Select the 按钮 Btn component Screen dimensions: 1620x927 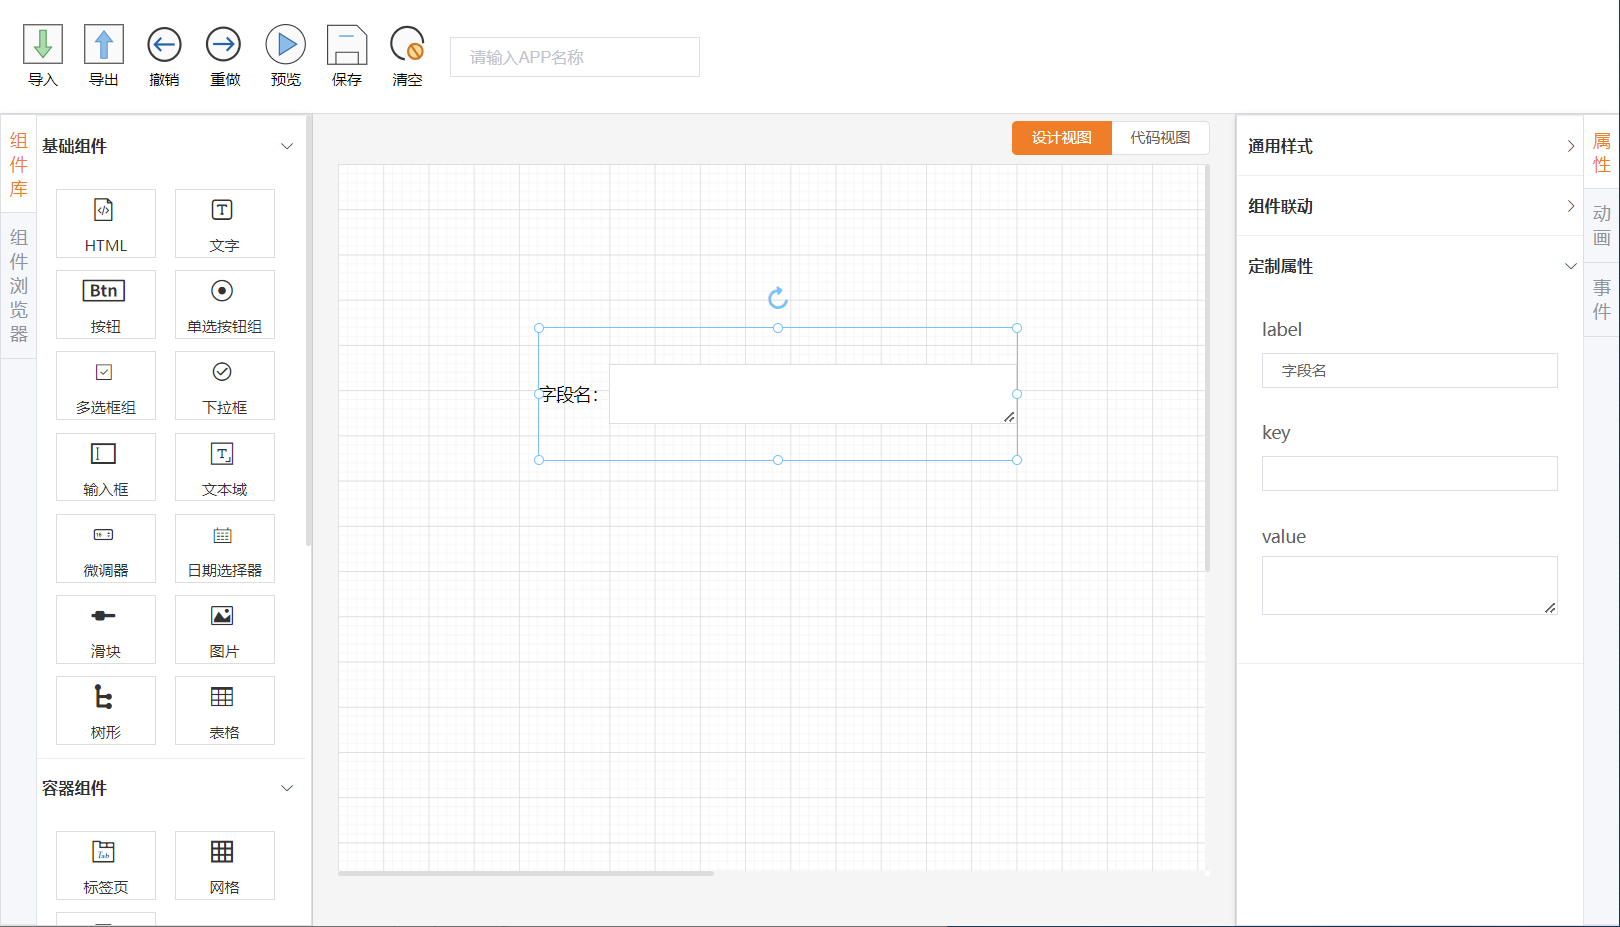click(x=106, y=304)
